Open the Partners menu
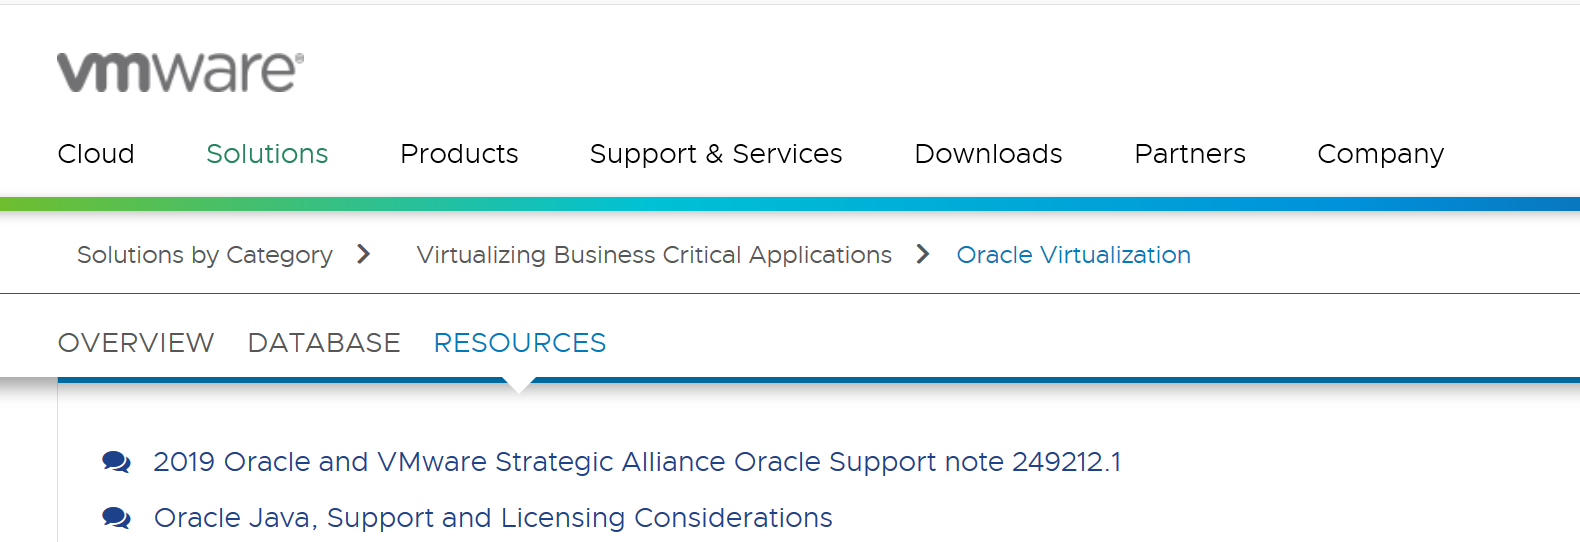The image size is (1580, 542). pyautogui.click(x=1190, y=154)
